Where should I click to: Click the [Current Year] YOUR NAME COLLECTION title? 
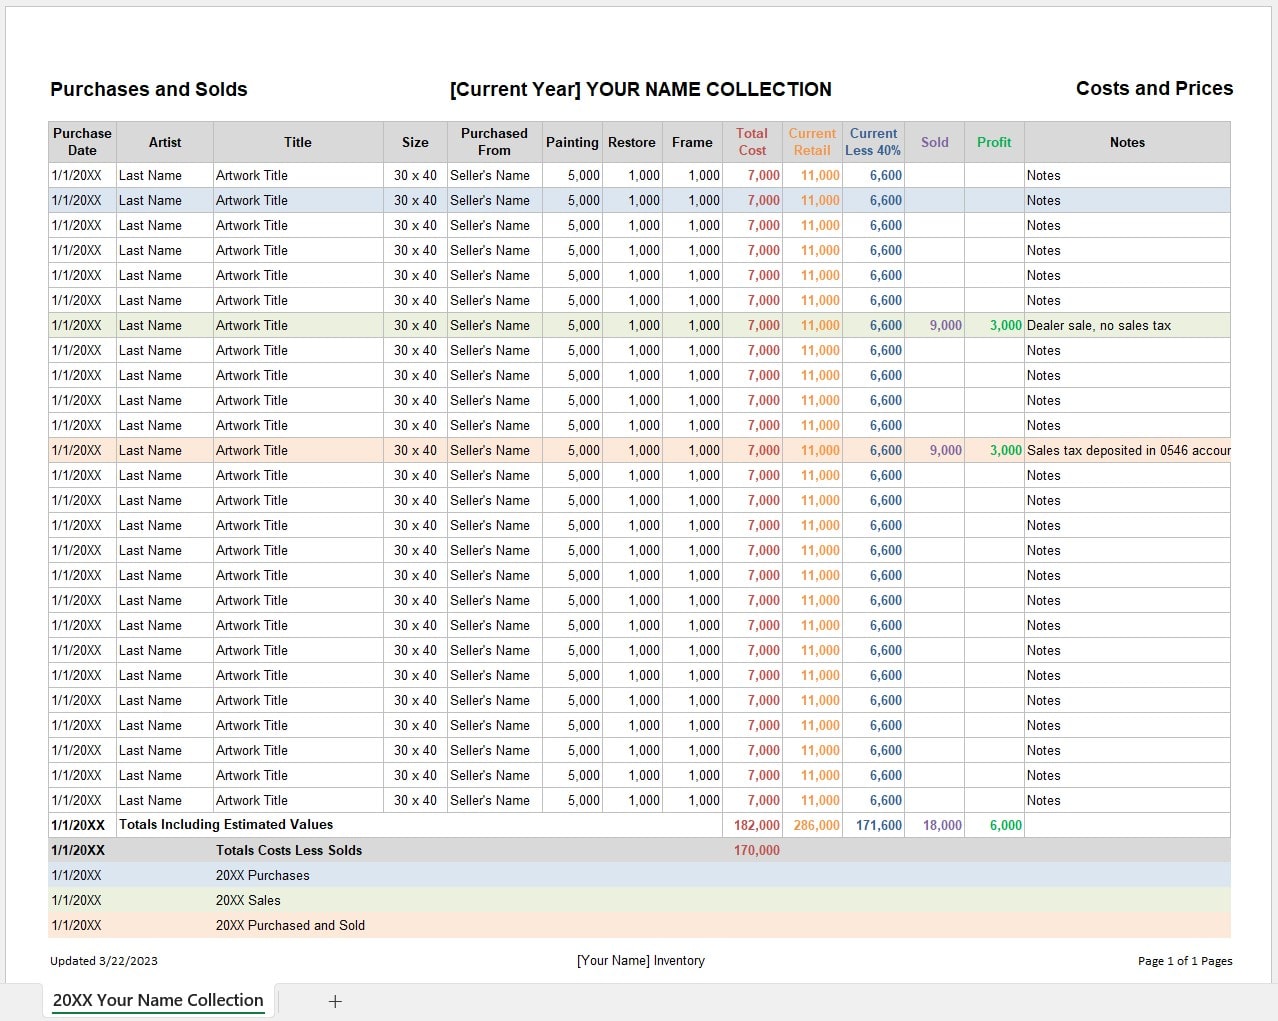point(641,89)
